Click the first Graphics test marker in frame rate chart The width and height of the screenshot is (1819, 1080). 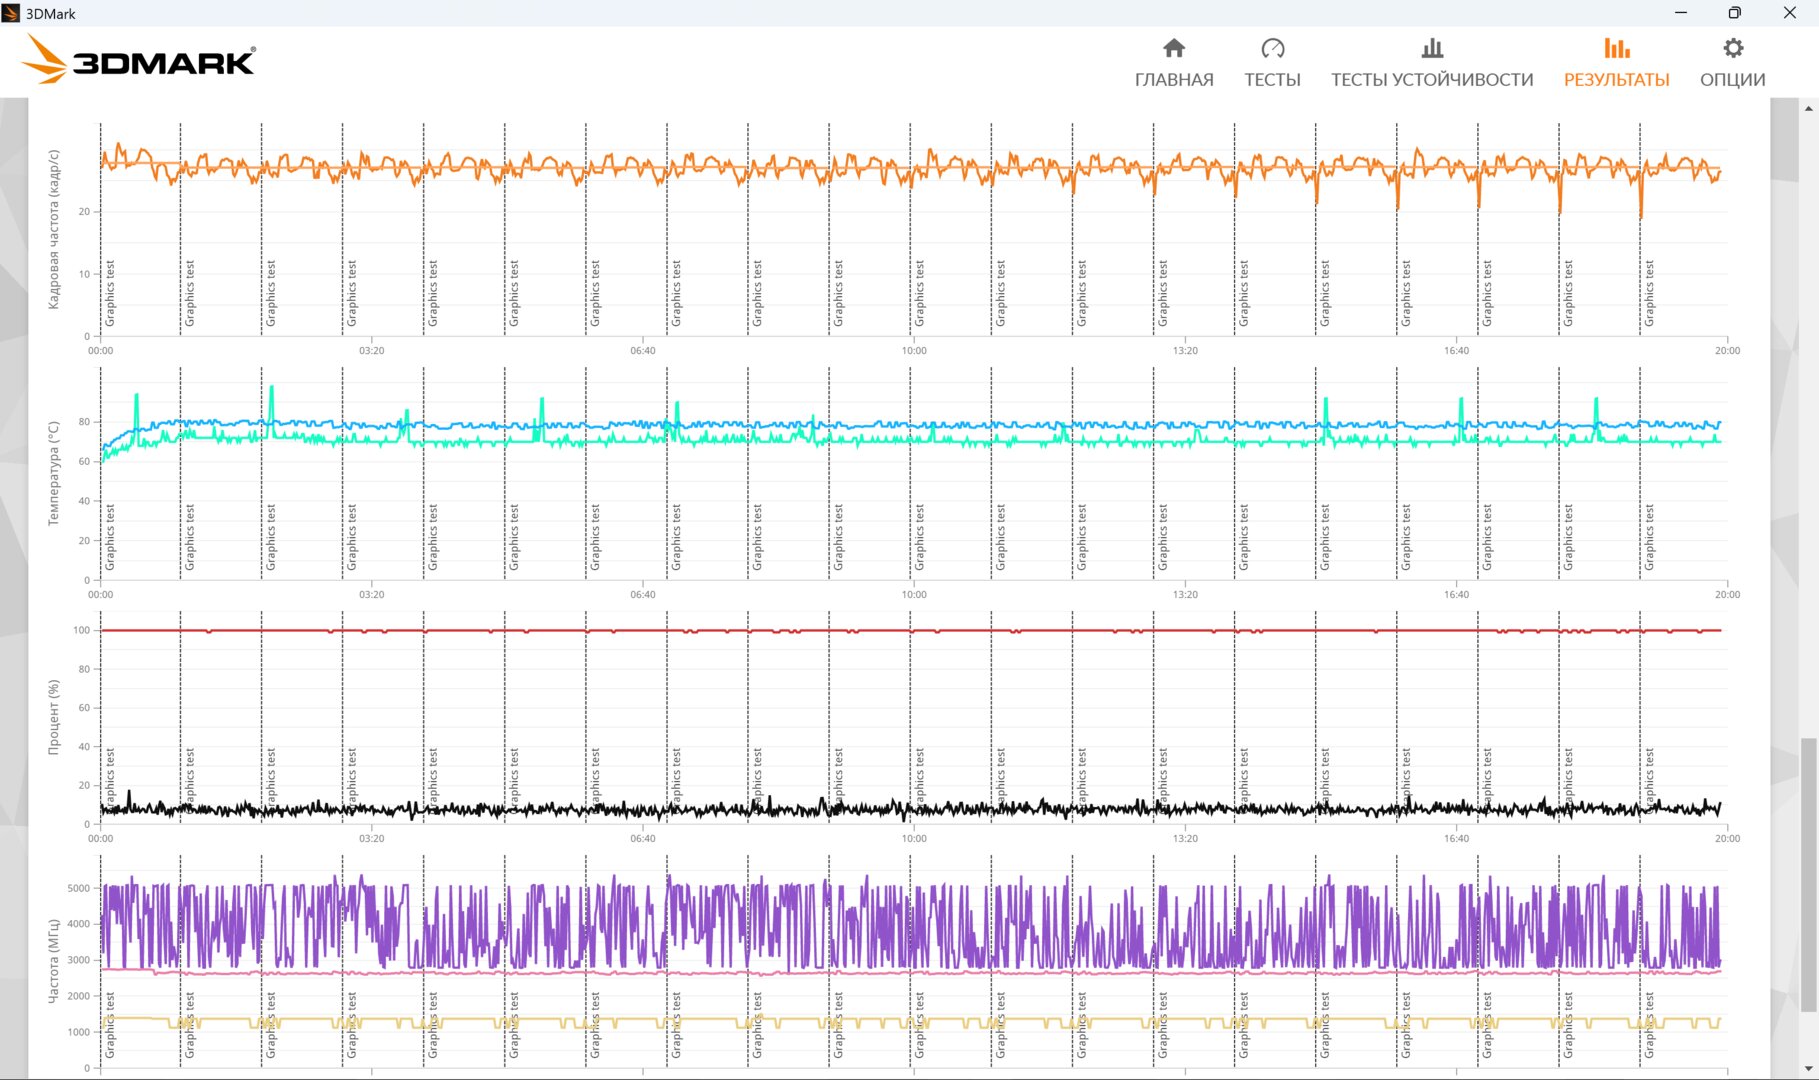point(110,293)
